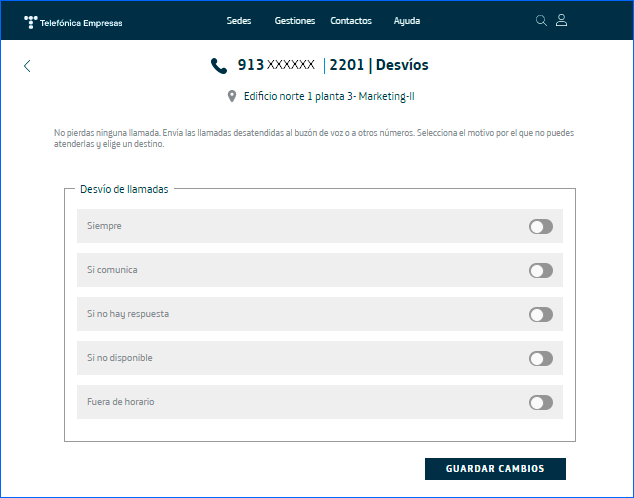Click the Edificio norte address text
Viewport: 634px width, 498px height.
click(x=328, y=97)
